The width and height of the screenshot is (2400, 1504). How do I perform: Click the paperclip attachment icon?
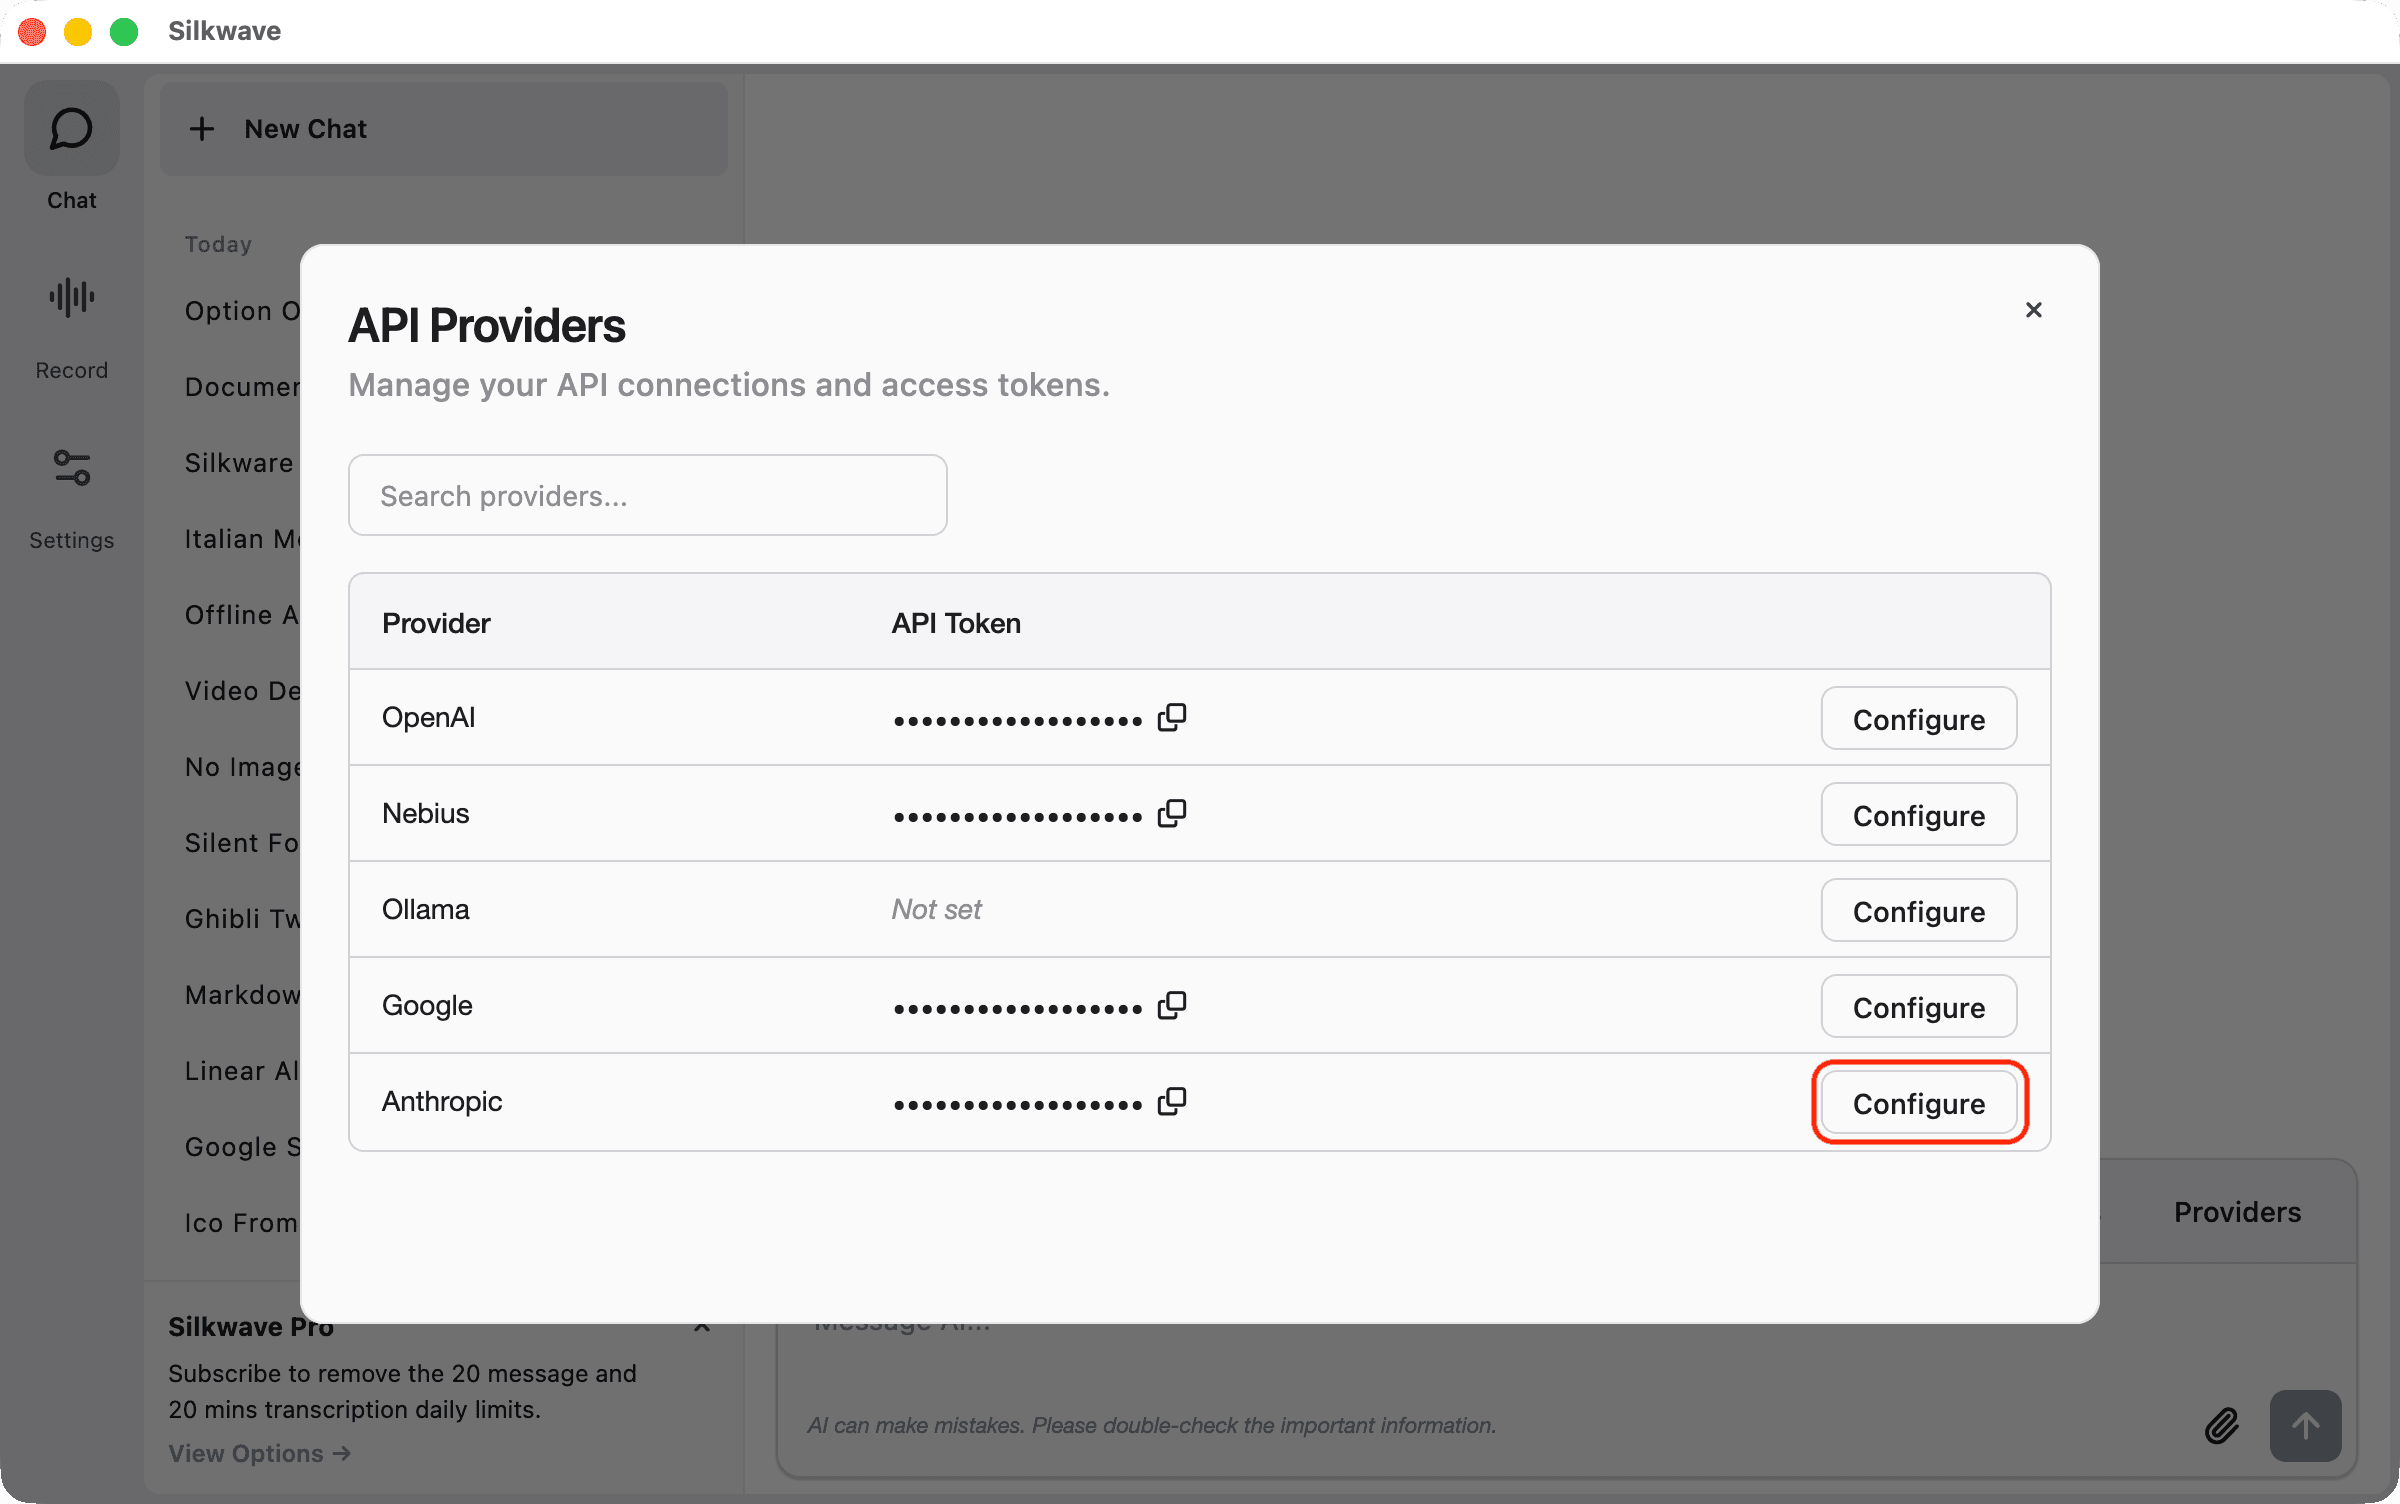tap(2221, 1425)
